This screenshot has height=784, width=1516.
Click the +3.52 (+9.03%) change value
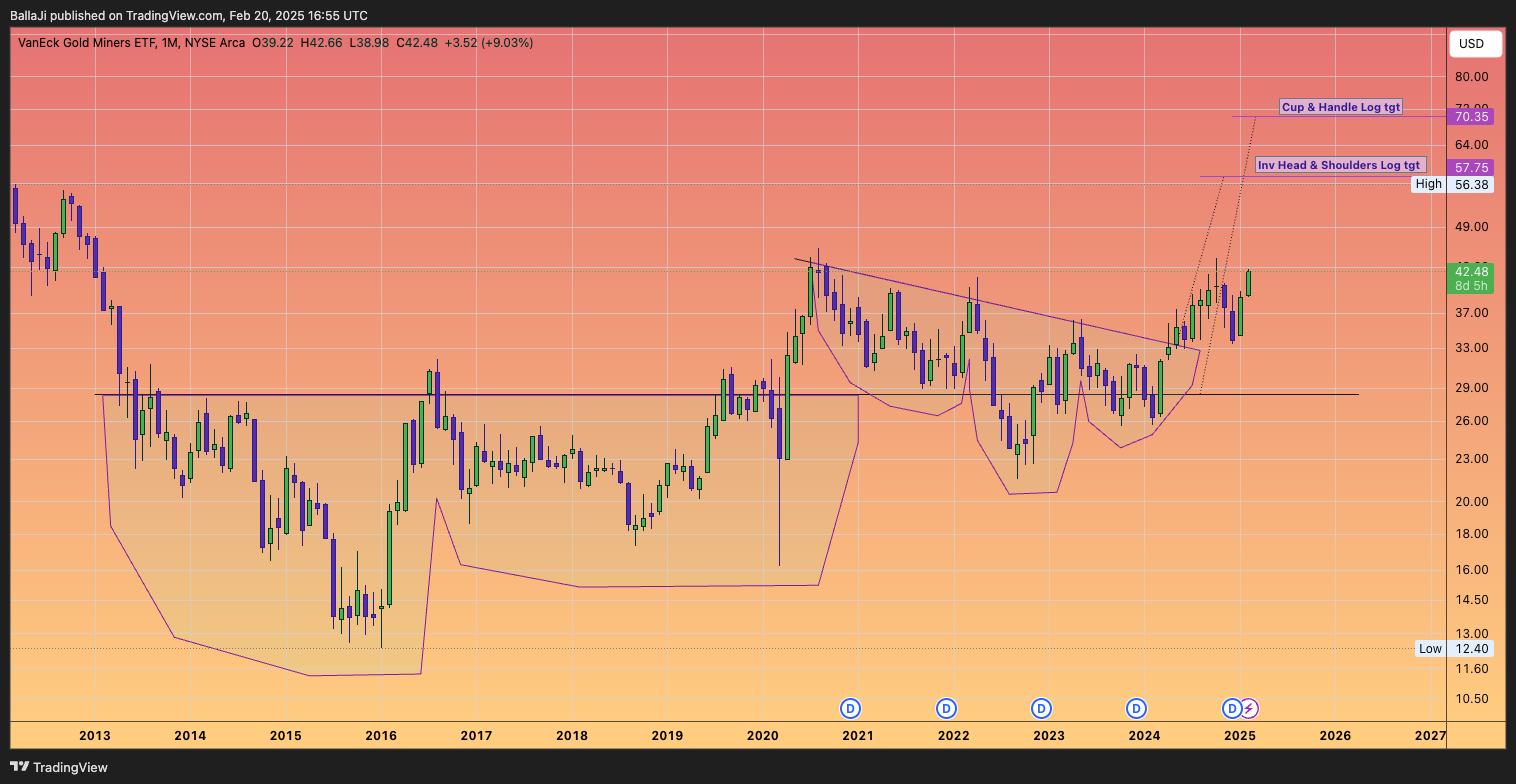(489, 43)
